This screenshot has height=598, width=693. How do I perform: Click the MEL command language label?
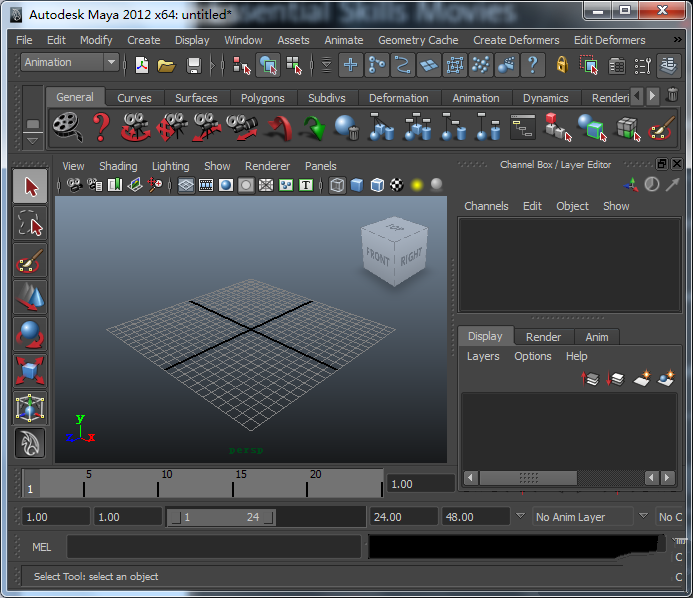(42, 547)
